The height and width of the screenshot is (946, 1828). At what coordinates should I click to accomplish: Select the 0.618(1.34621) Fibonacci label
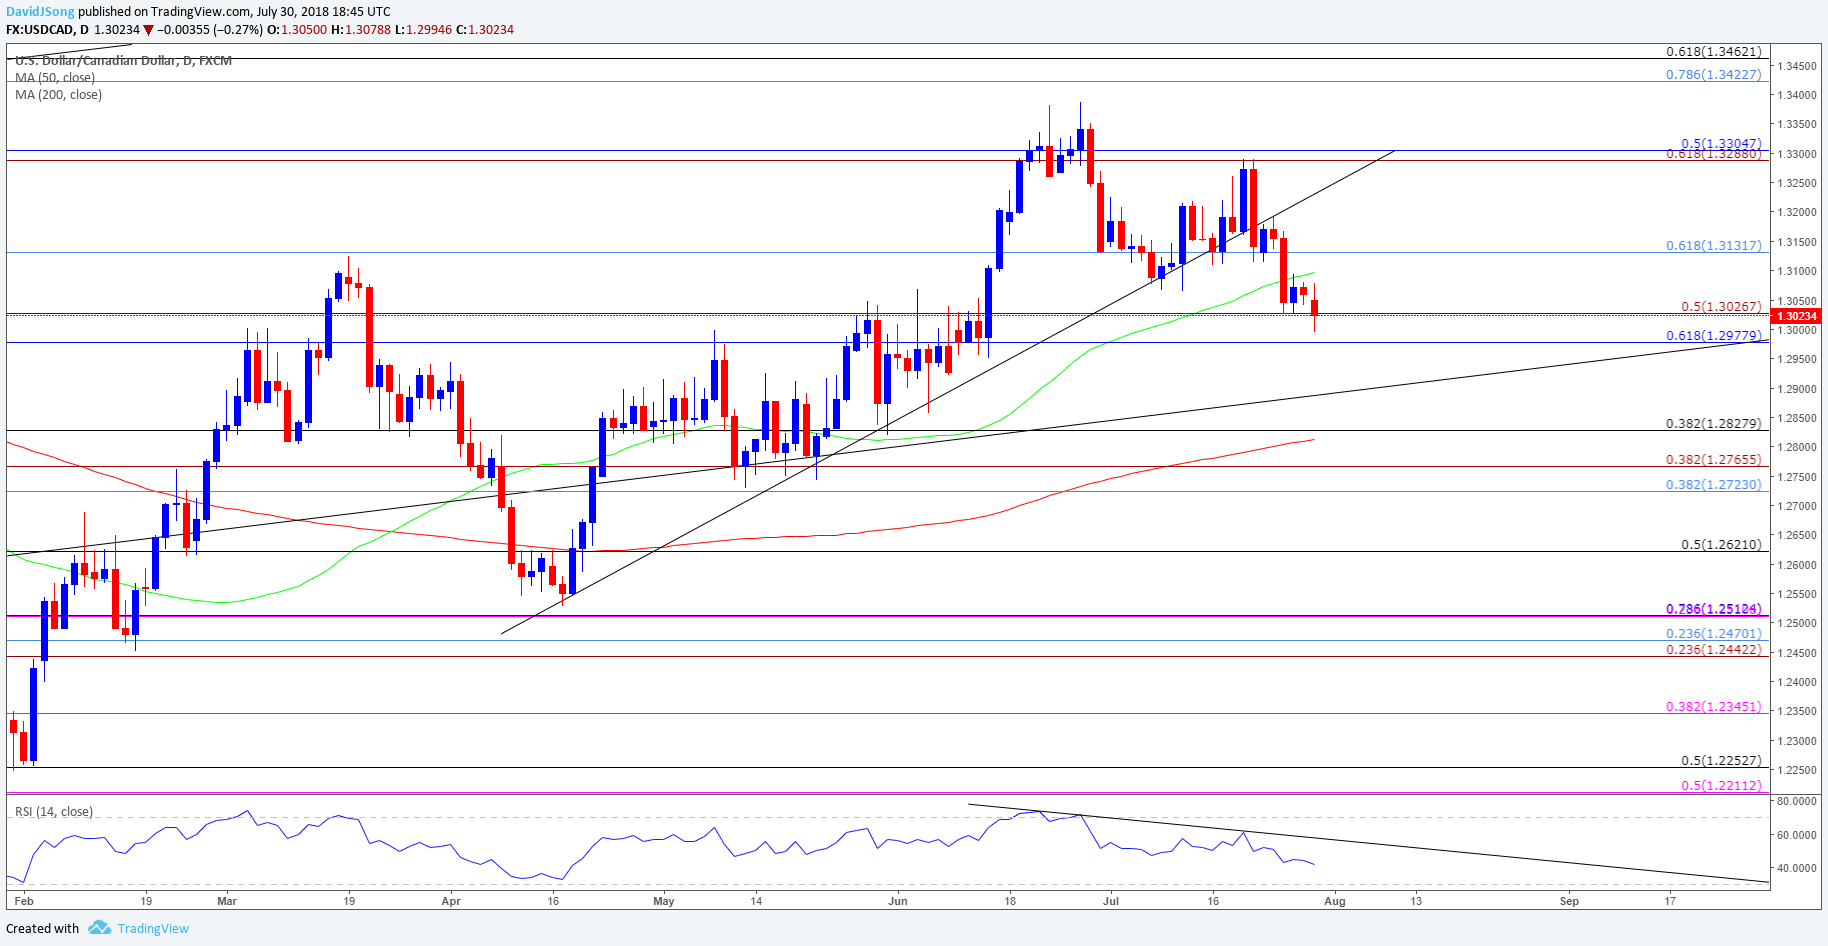pos(1714,51)
